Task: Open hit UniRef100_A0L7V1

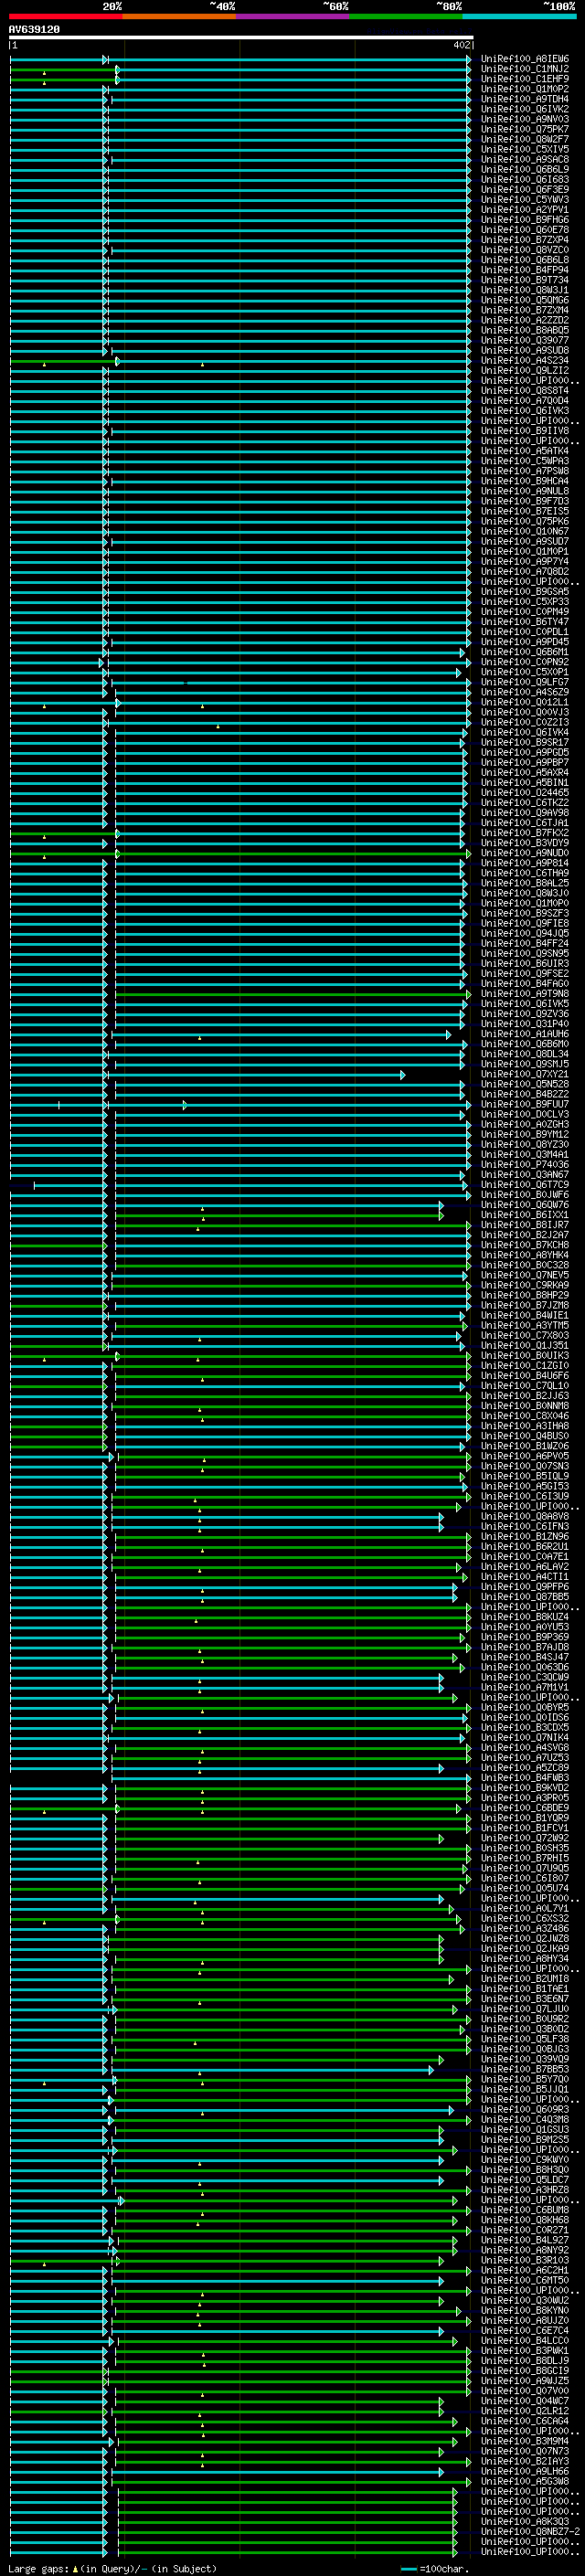Action: [x=525, y=1908]
